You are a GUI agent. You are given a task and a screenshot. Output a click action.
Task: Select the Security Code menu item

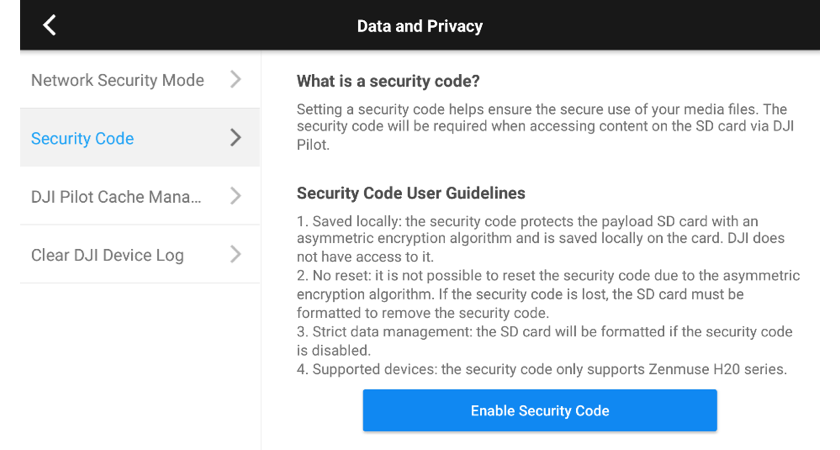coord(82,138)
